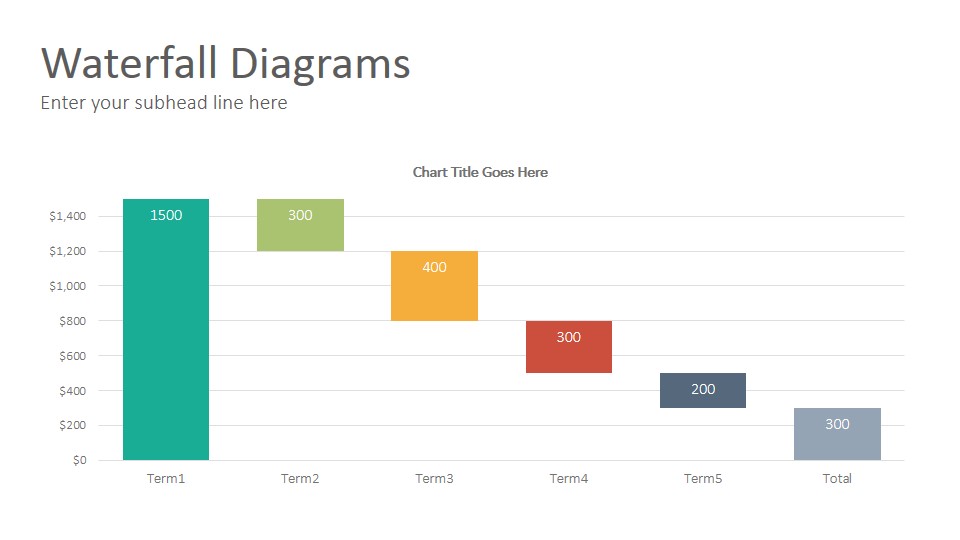Select the teal Term1 bar labeled 1500
Viewport: 960px width, 540px height.
click(x=166, y=329)
